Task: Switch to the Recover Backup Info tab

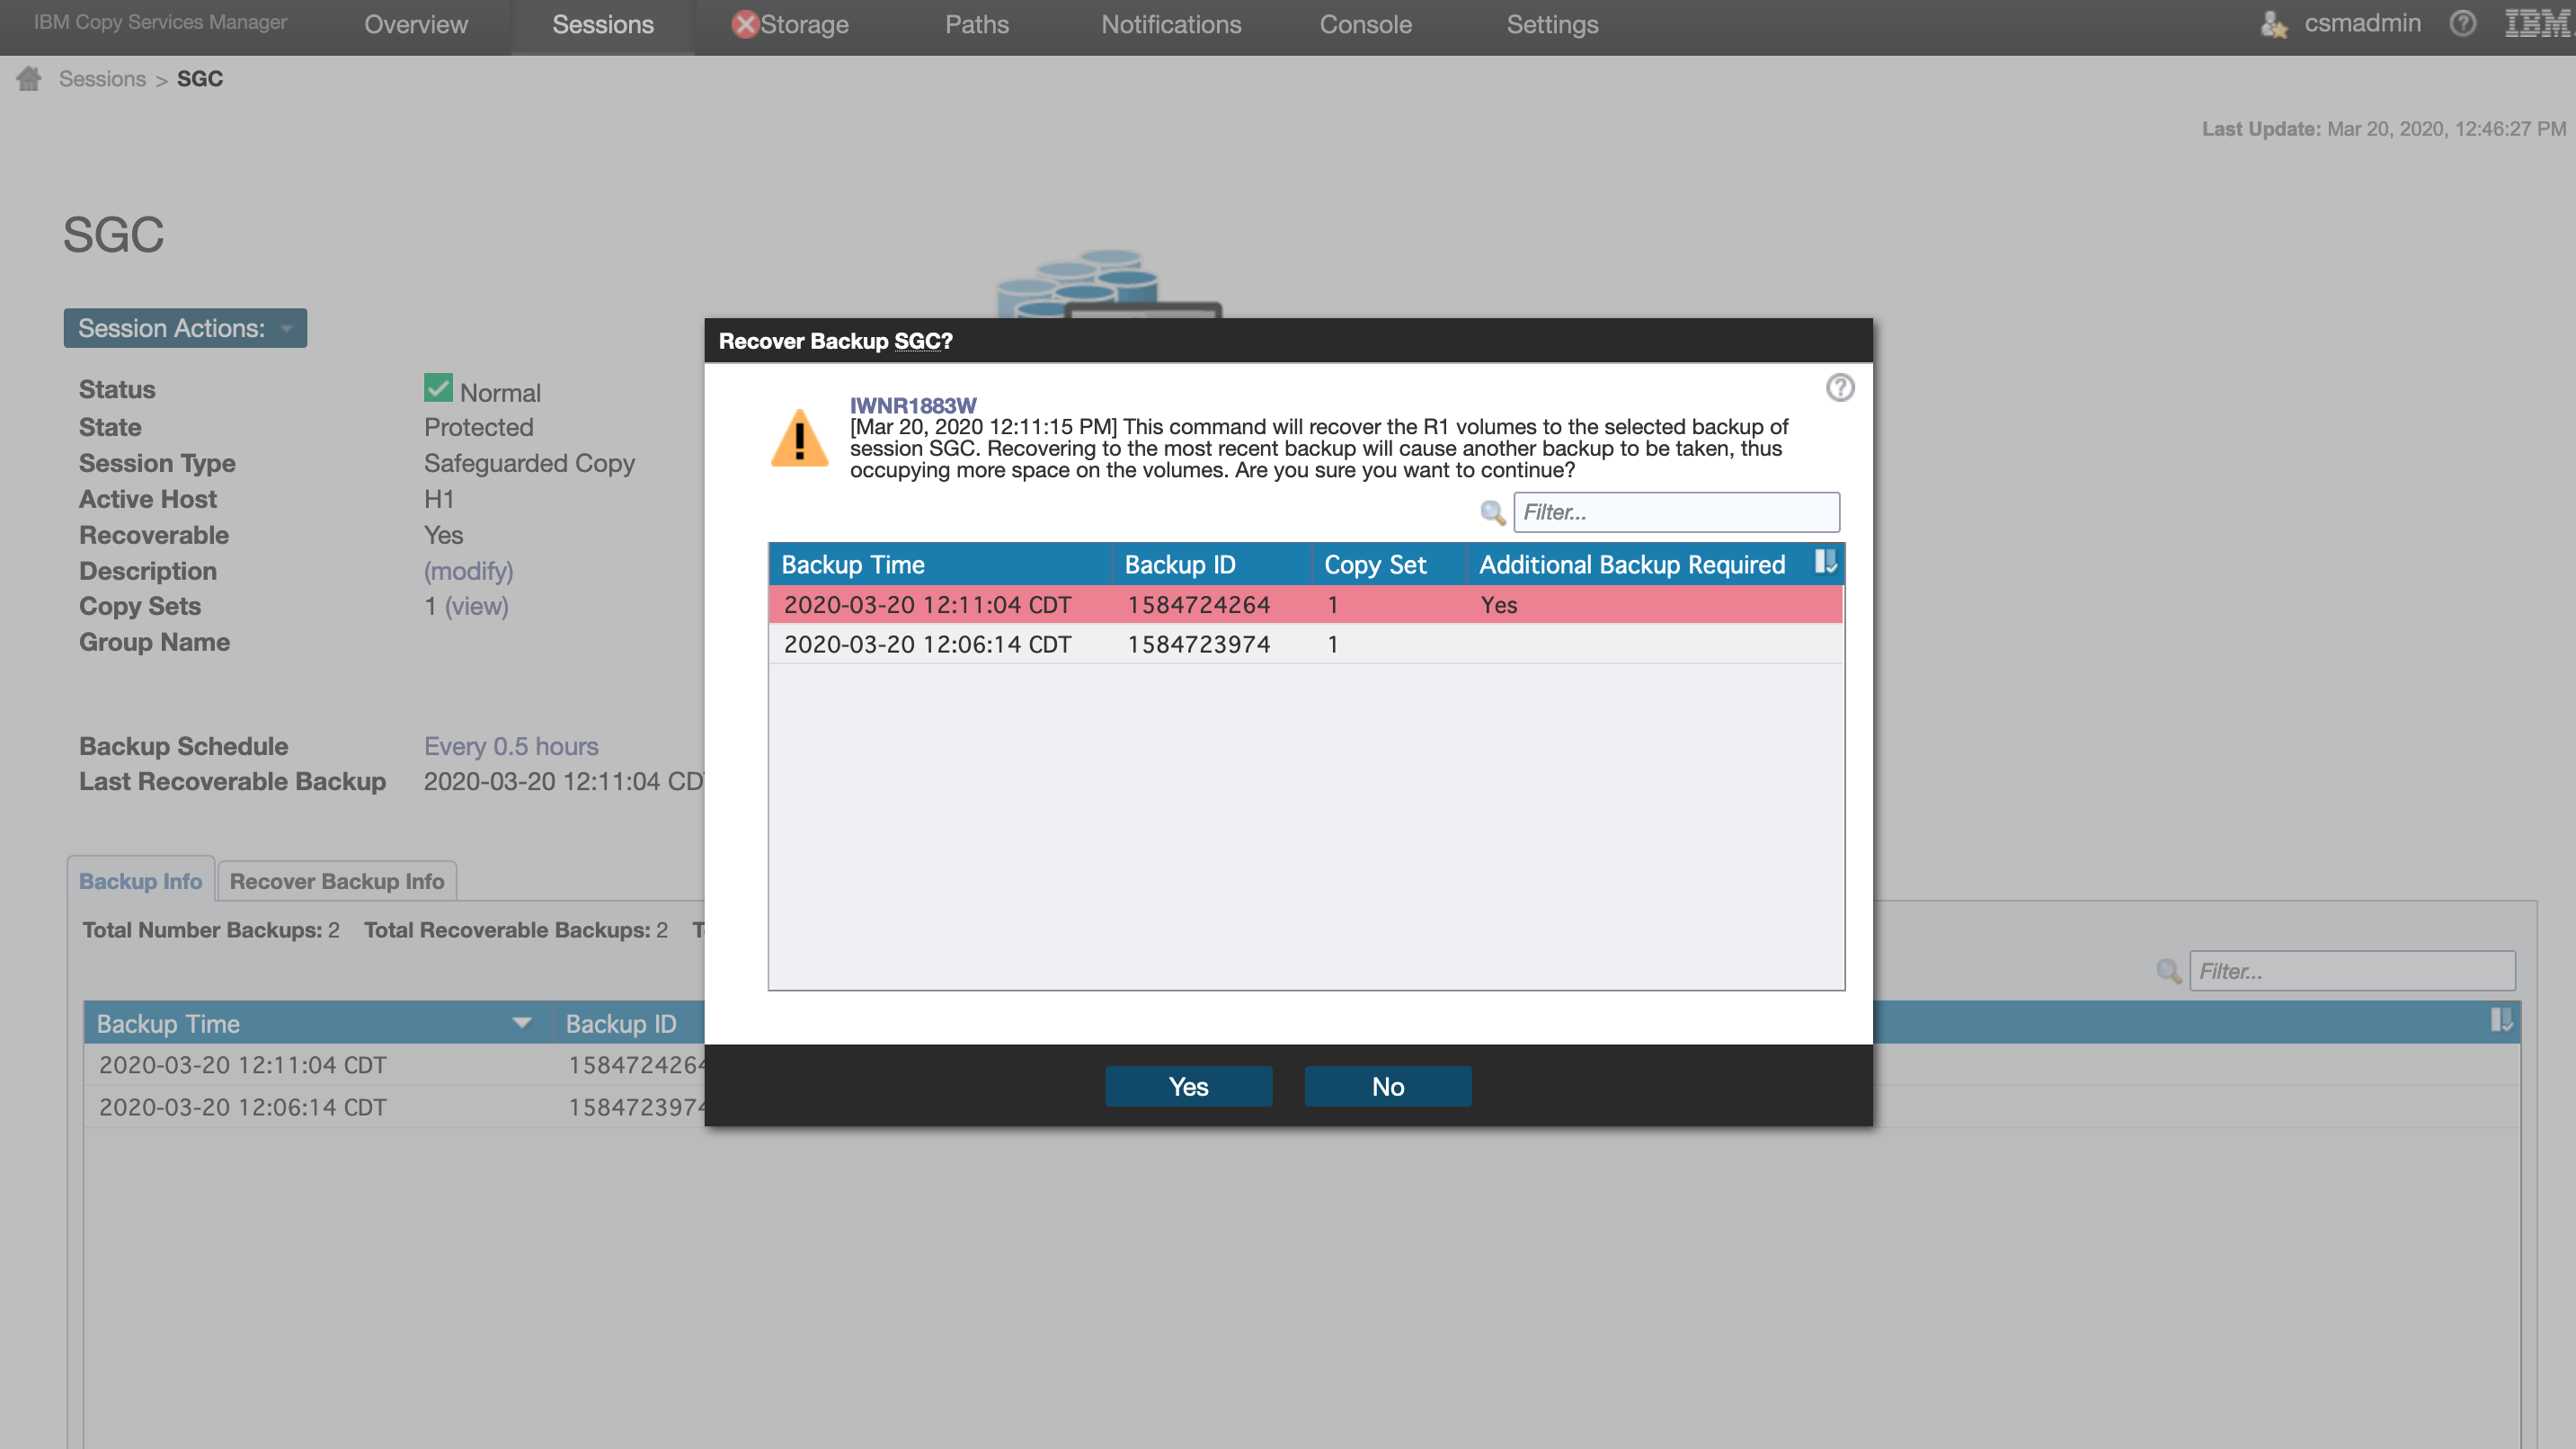Action: pyautogui.click(x=337, y=880)
